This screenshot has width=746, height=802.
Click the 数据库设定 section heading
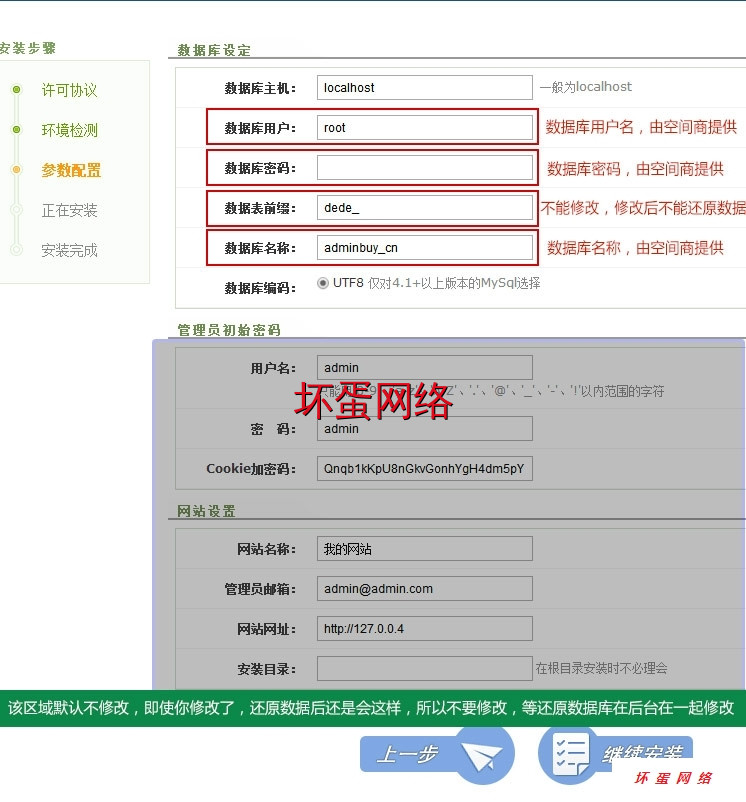coord(214,50)
